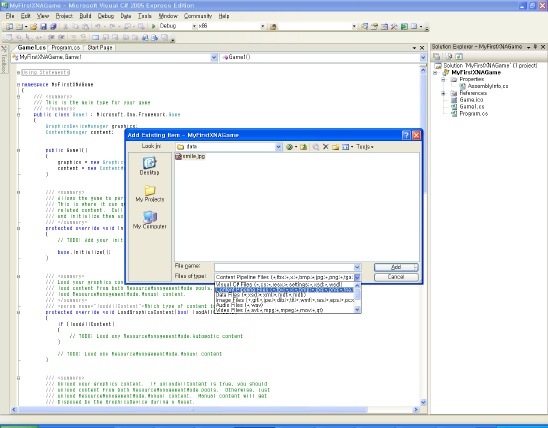Click inside the File name input field
548x428 pixels.
tap(284, 267)
